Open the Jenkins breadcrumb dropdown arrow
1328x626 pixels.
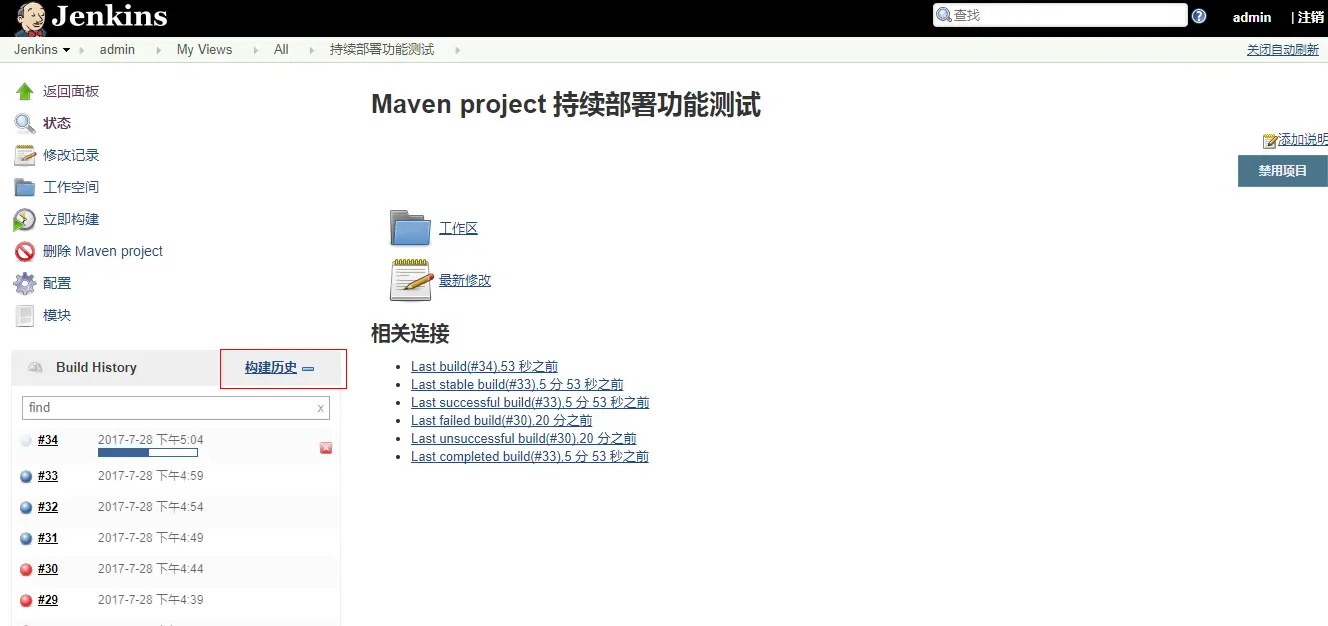[66, 50]
